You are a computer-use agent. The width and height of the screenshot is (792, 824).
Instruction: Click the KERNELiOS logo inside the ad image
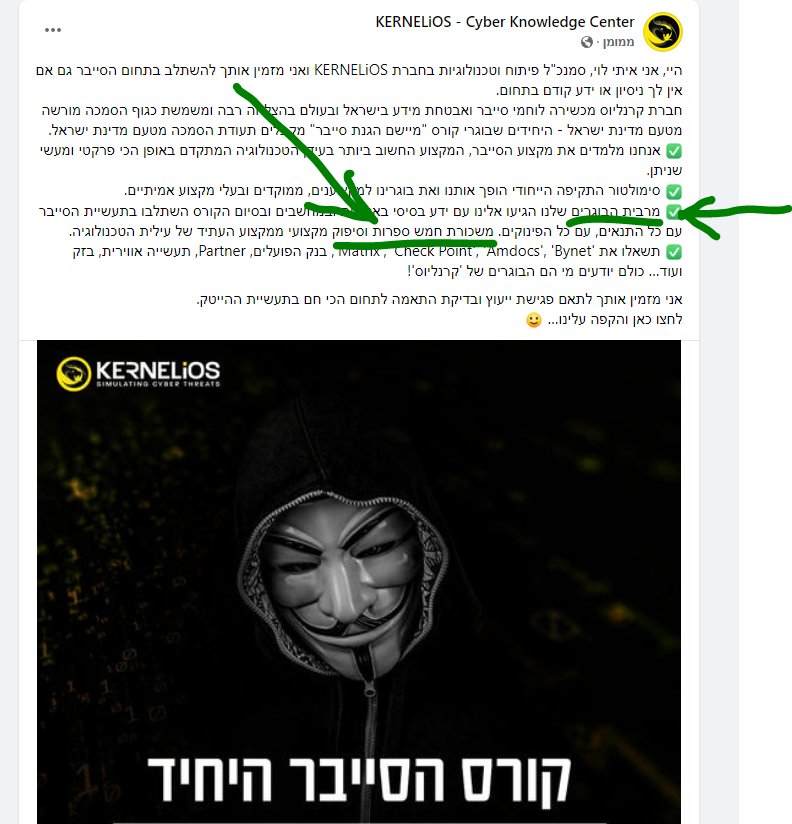138,374
